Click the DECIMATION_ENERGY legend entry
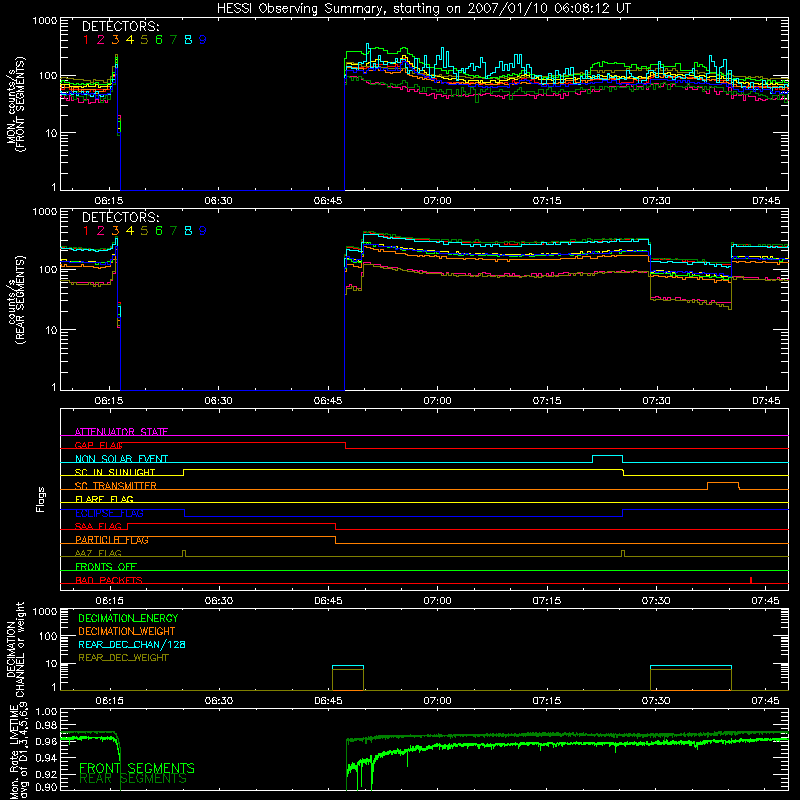Image resolution: width=800 pixels, height=800 pixels. tap(128, 618)
